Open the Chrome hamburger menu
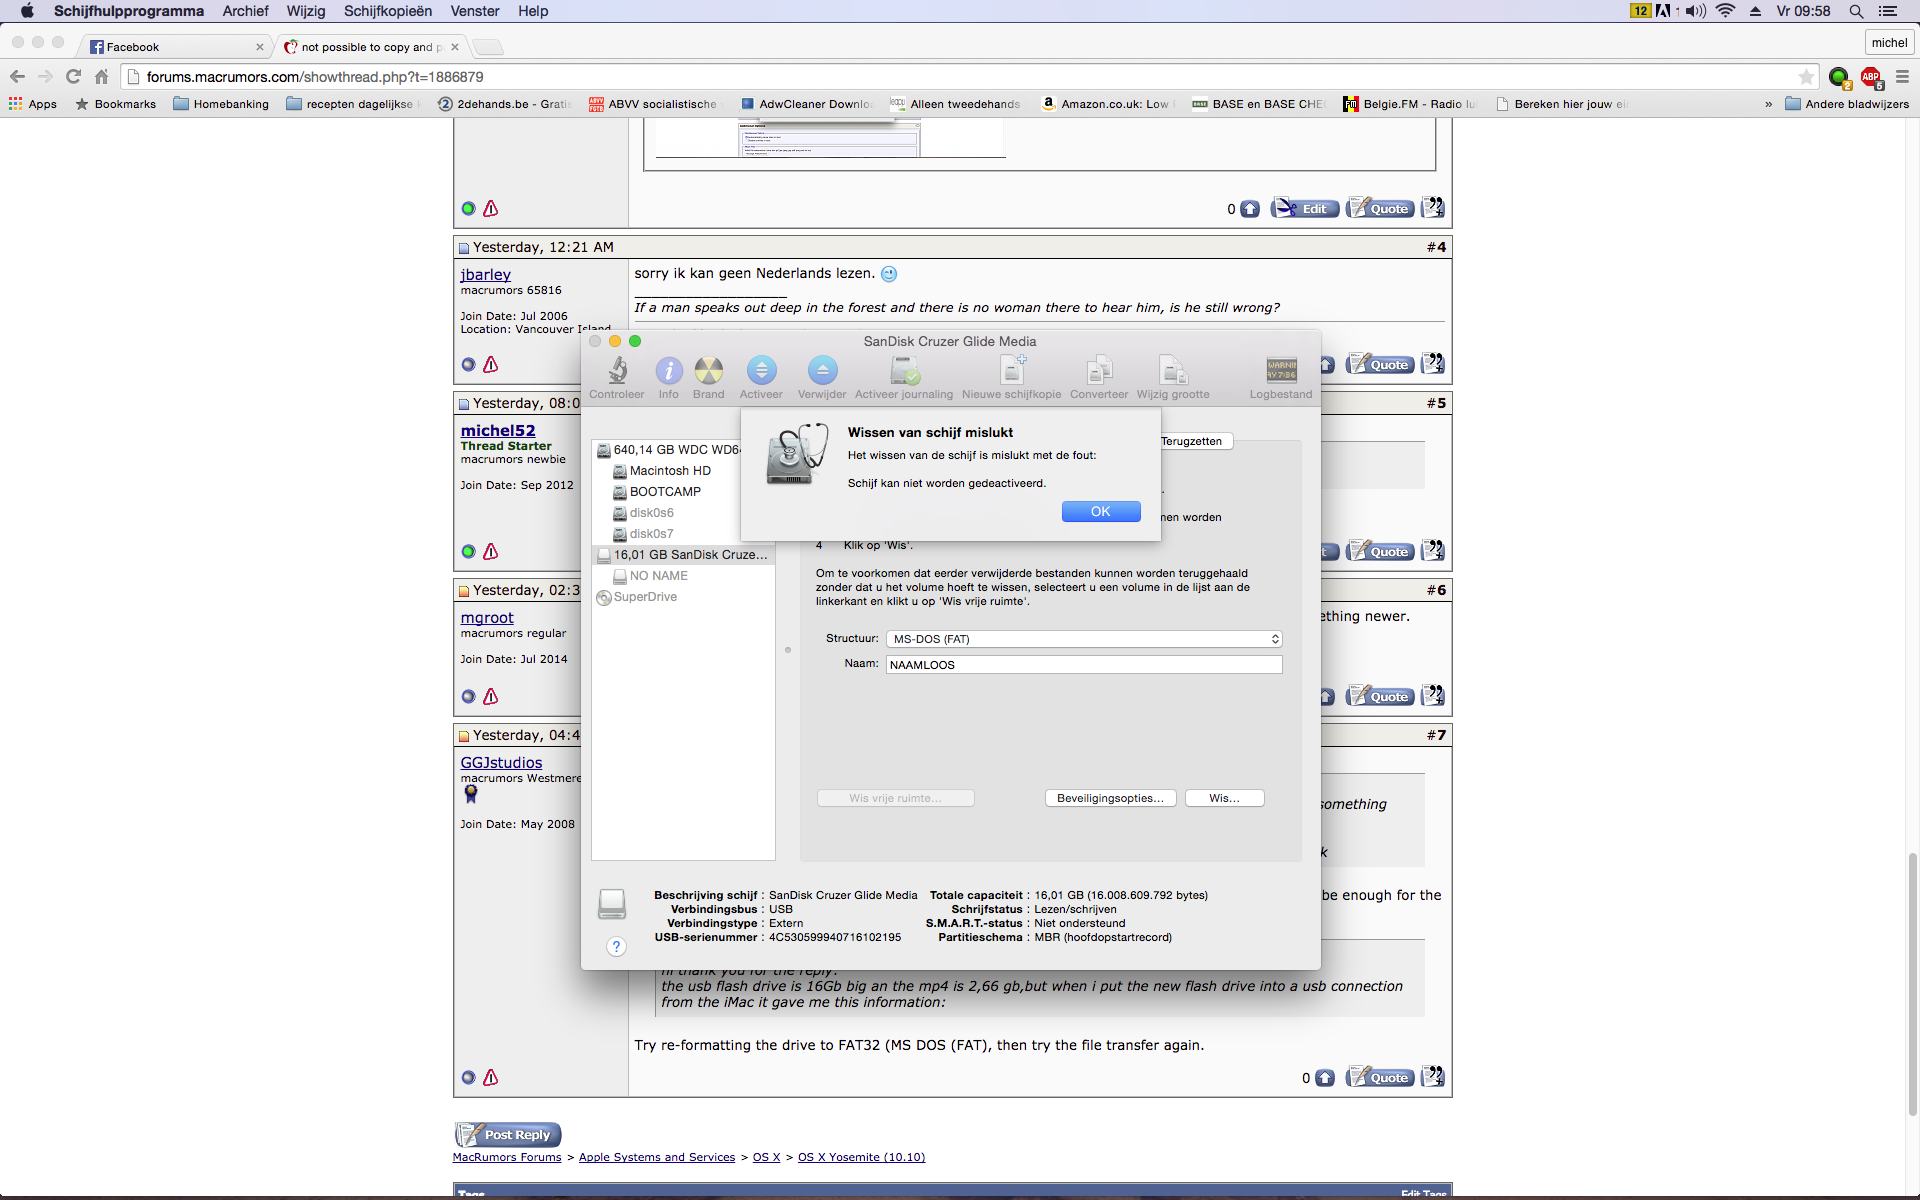Screen dimensions: 1920x1200 coord(1902,77)
